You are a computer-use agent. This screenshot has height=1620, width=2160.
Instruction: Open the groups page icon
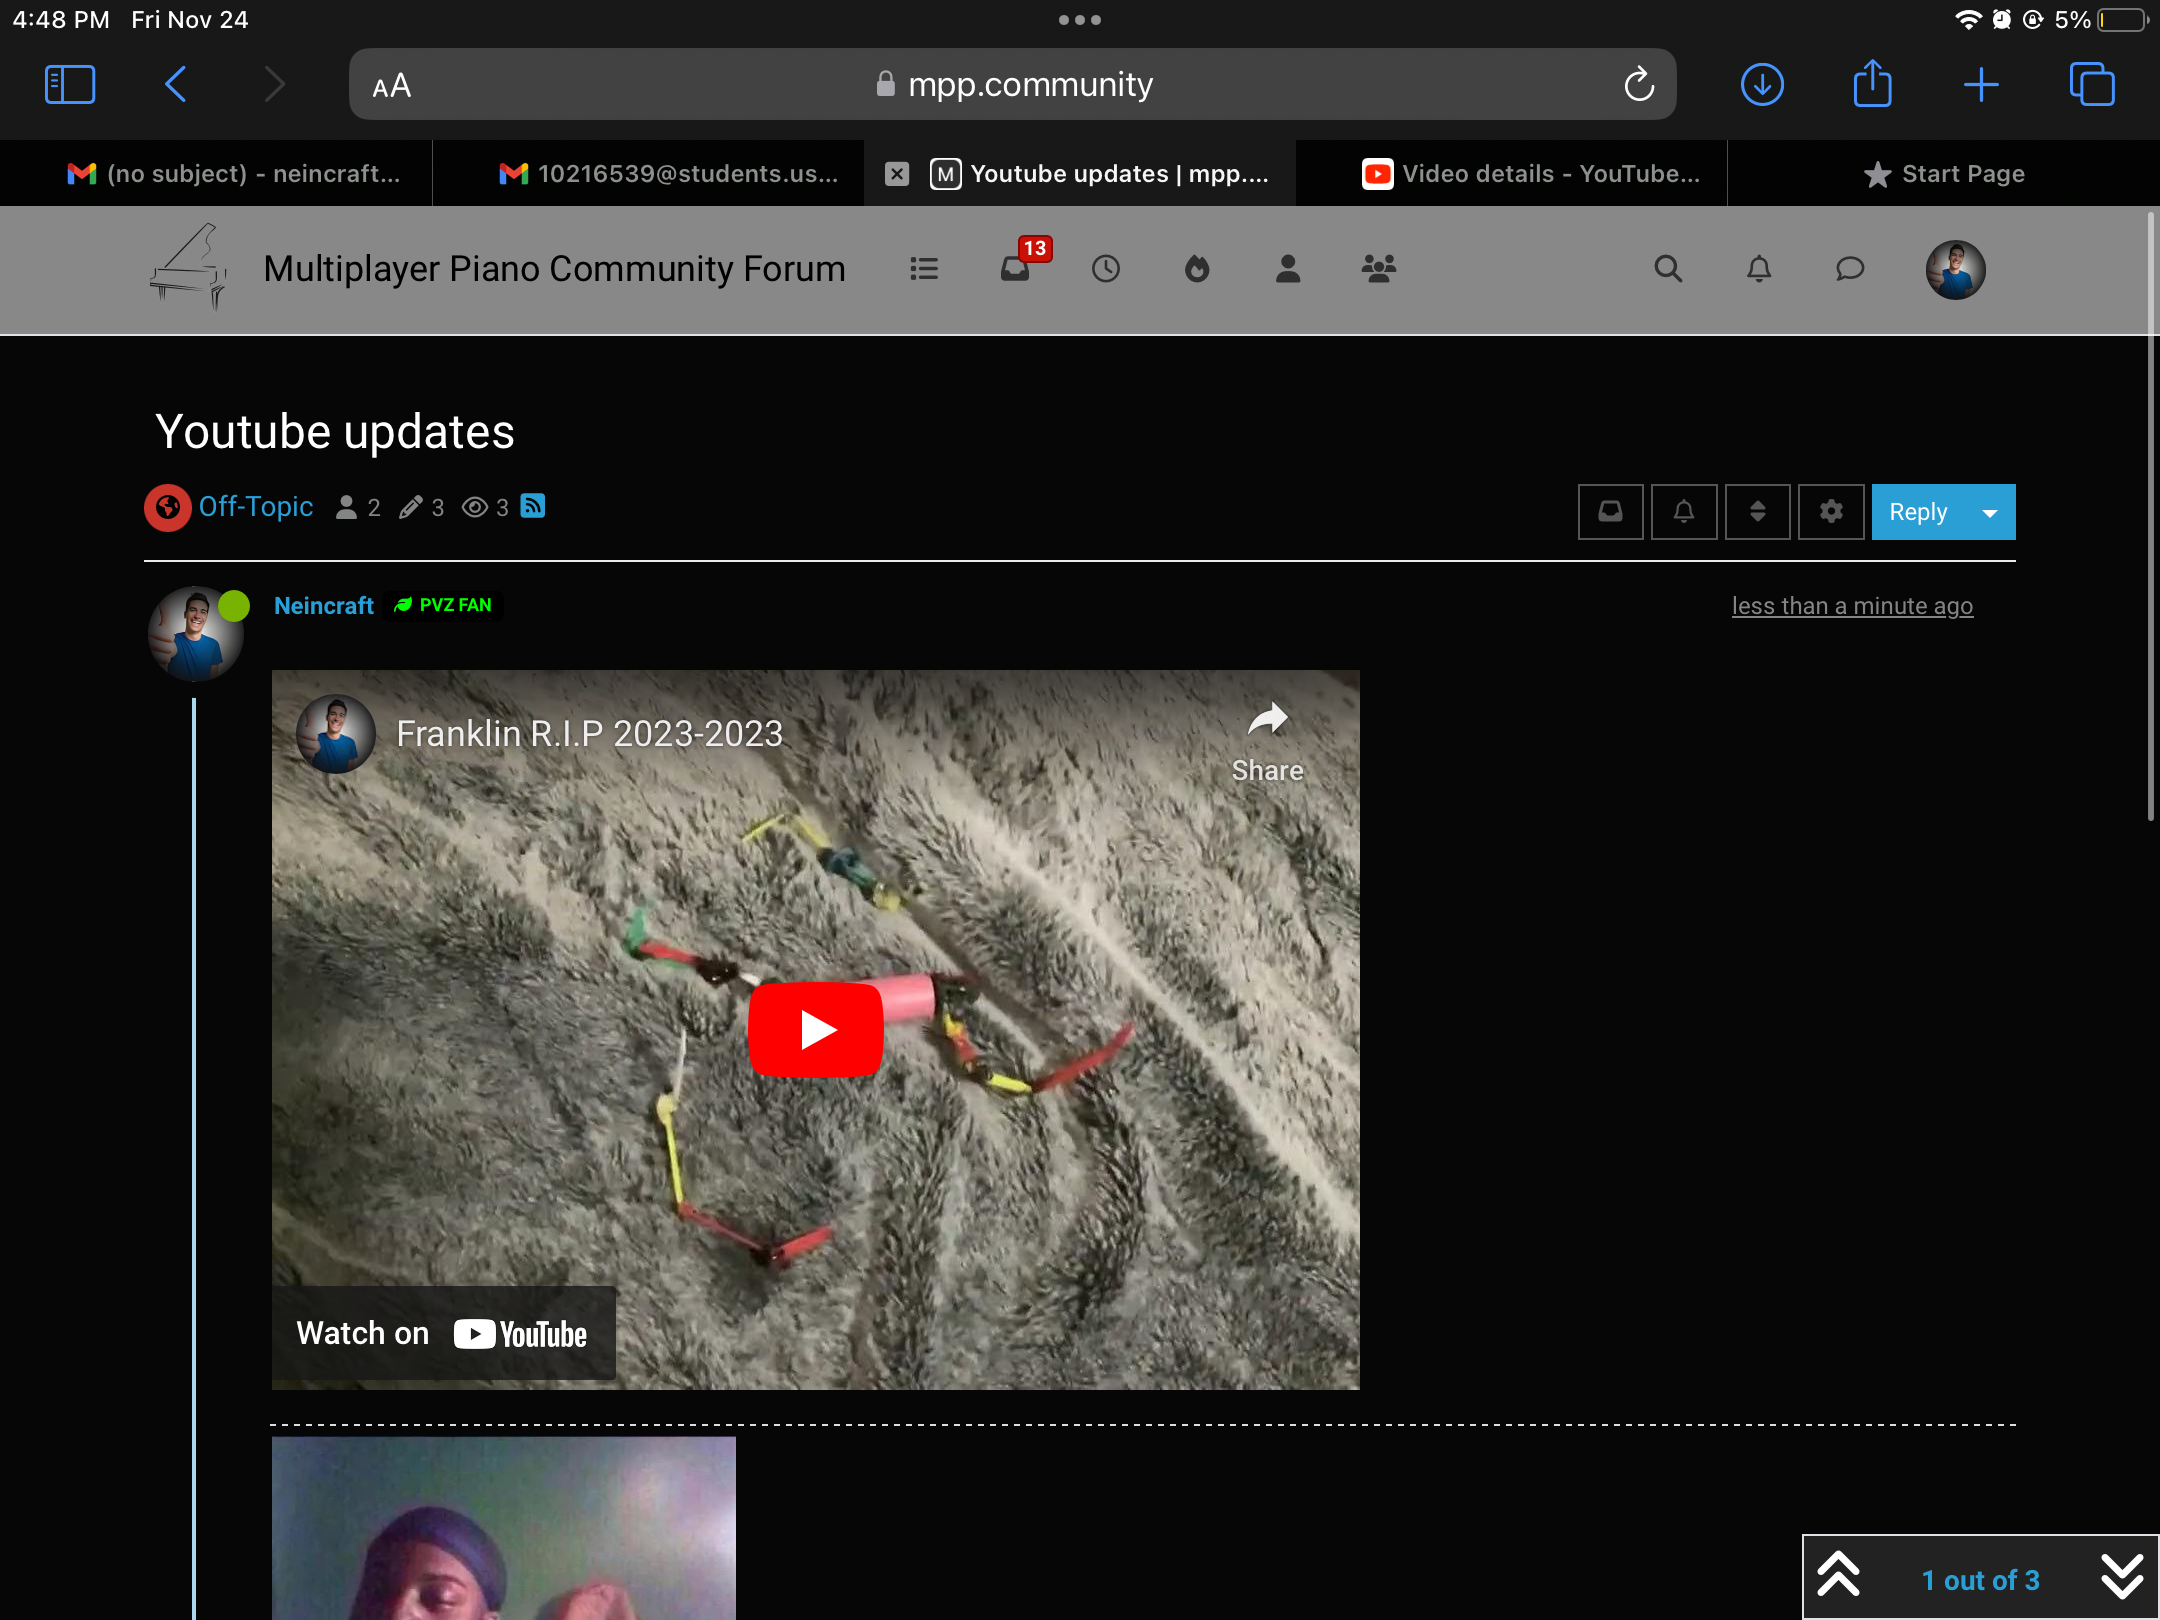tap(1379, 269)
